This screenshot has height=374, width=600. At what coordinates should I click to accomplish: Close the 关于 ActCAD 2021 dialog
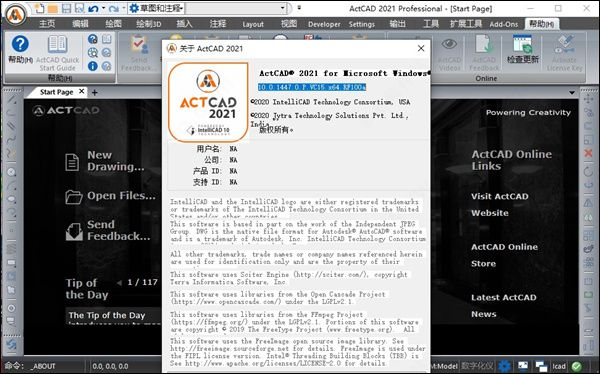pos(421,49)
